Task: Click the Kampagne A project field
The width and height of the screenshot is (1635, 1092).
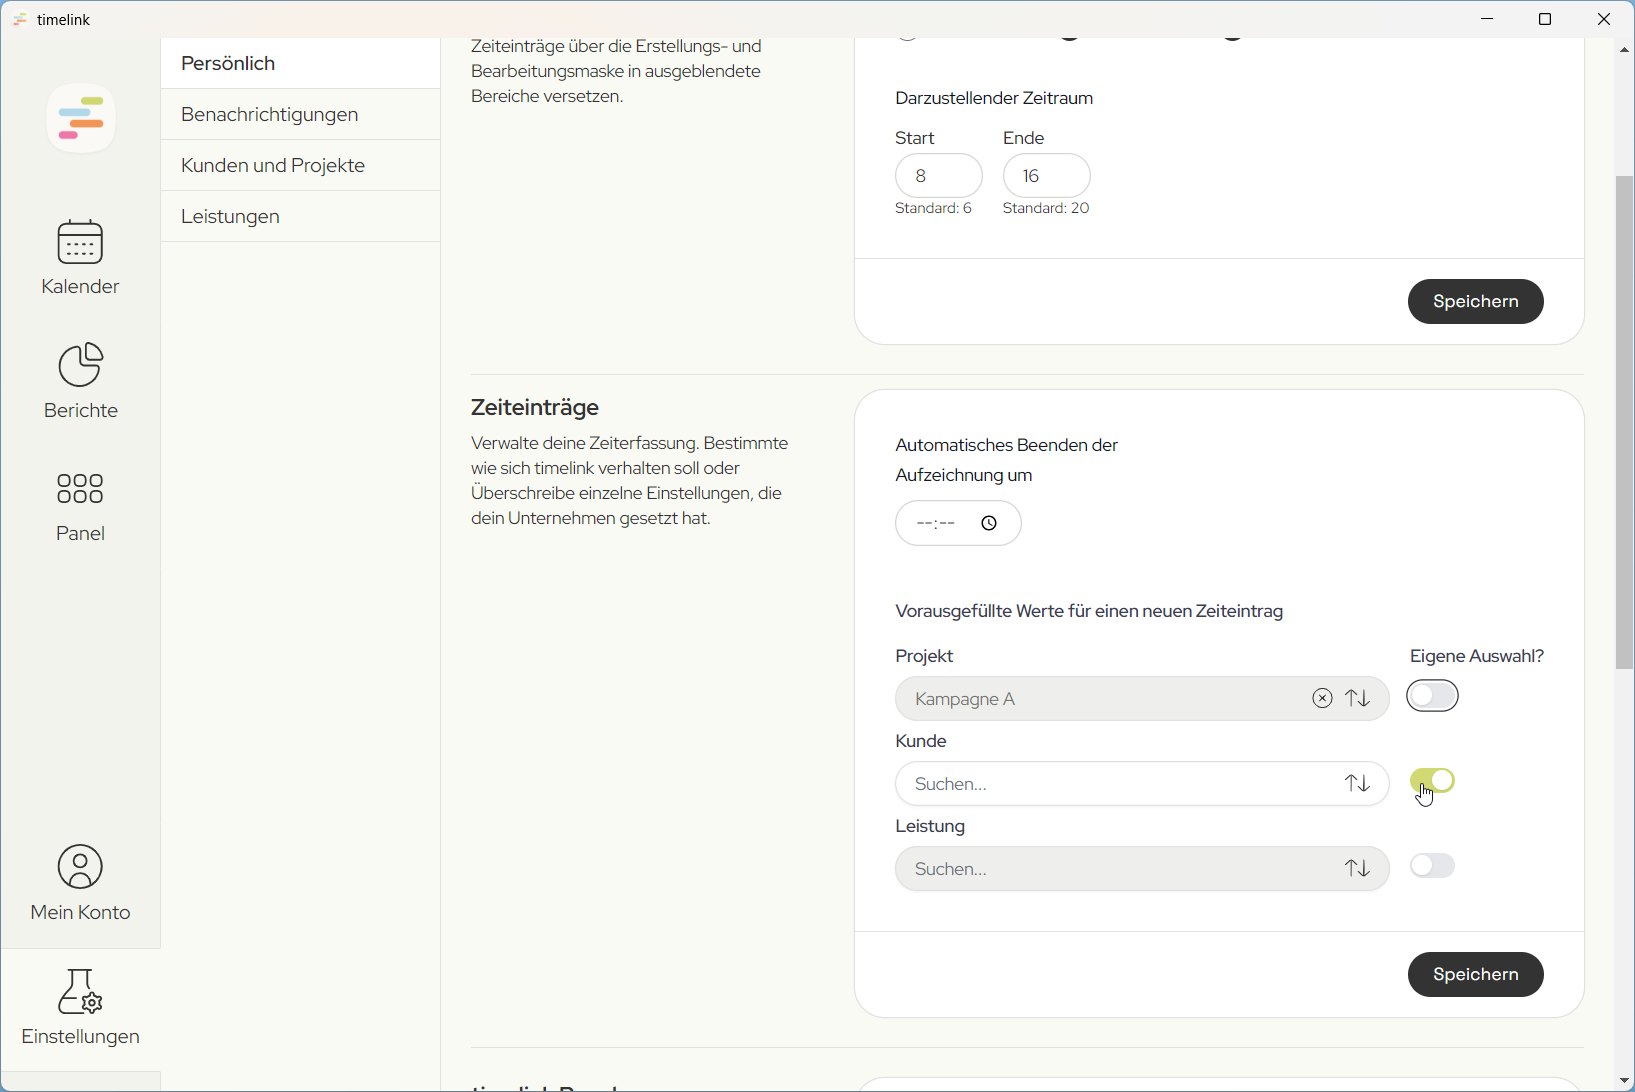Action: 1142,699
